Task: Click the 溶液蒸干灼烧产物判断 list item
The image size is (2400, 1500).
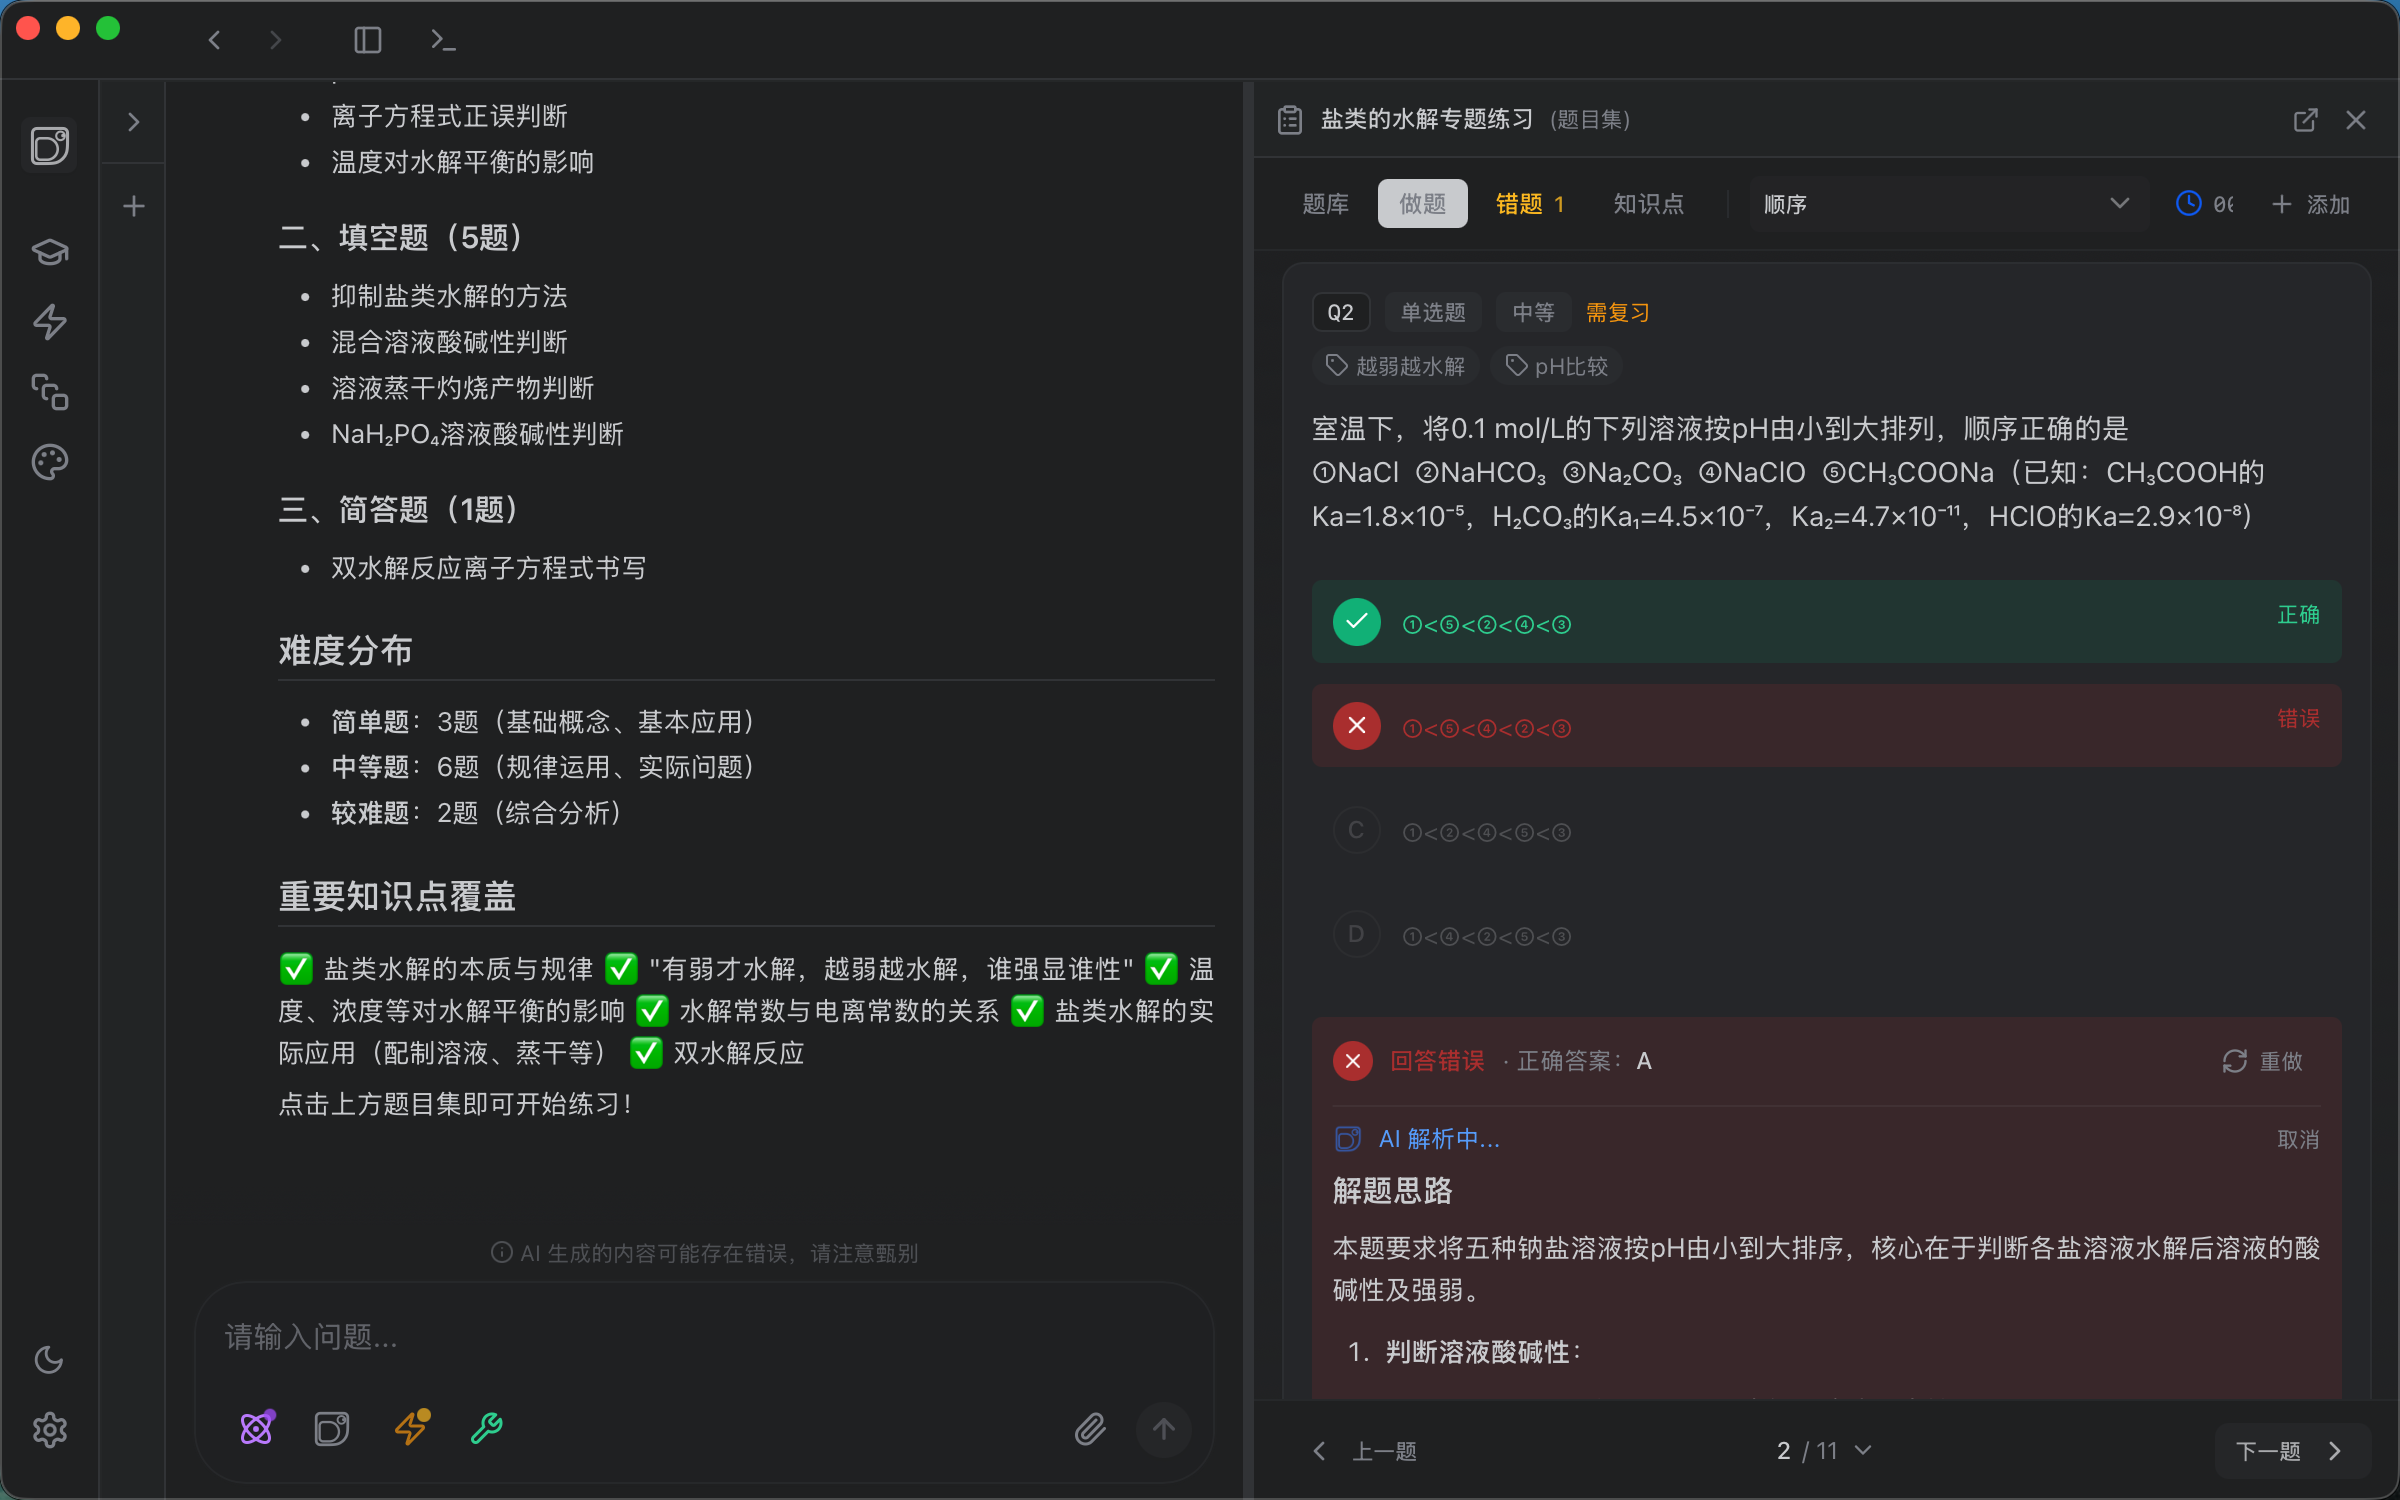Action: pyautogui.click(x=462, y=388)
